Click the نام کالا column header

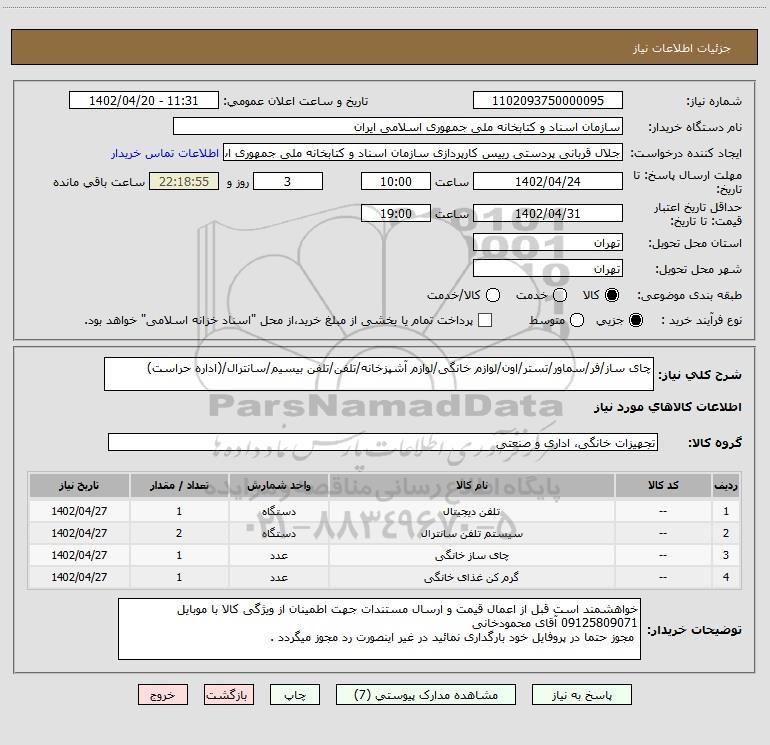[x=471, y=485]
